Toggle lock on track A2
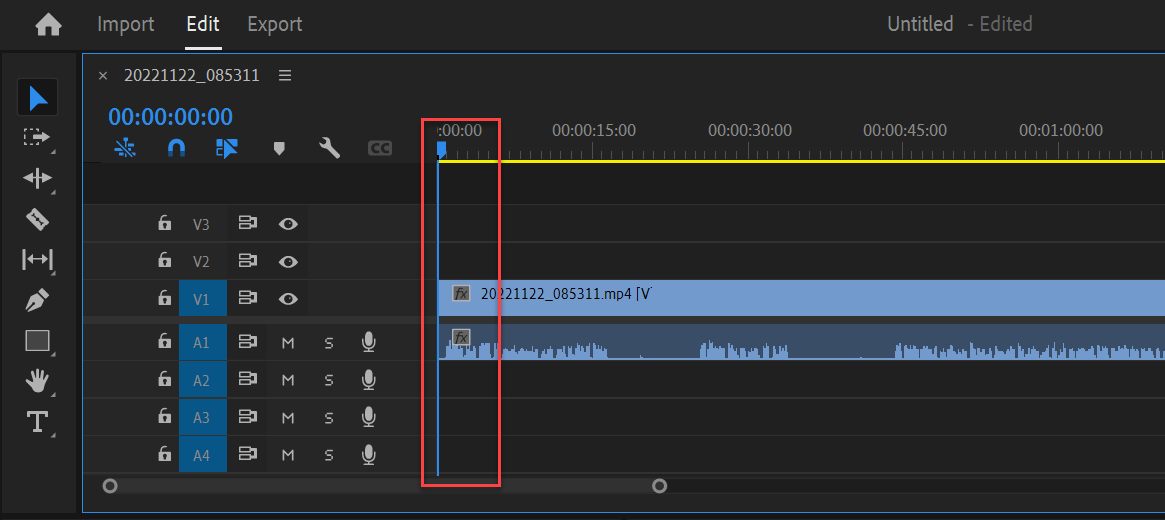This screenshot has width=1165, height=520. click(x=164, y=380)
